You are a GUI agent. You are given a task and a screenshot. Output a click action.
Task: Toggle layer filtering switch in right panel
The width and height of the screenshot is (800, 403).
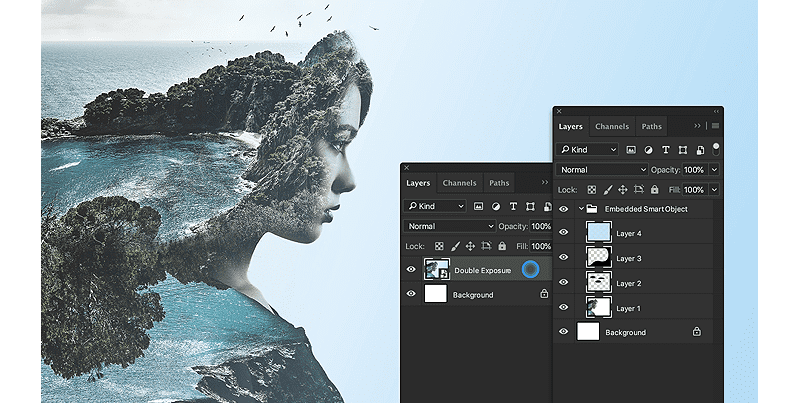coord(716,149)
